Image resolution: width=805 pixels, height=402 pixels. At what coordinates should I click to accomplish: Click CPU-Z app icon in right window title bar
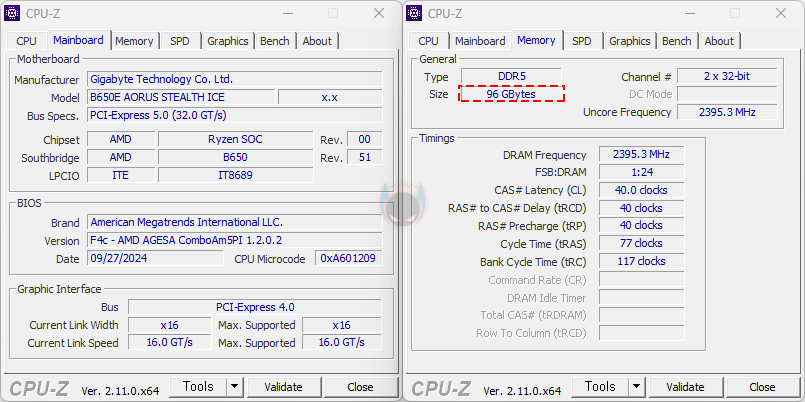[414, 13]
